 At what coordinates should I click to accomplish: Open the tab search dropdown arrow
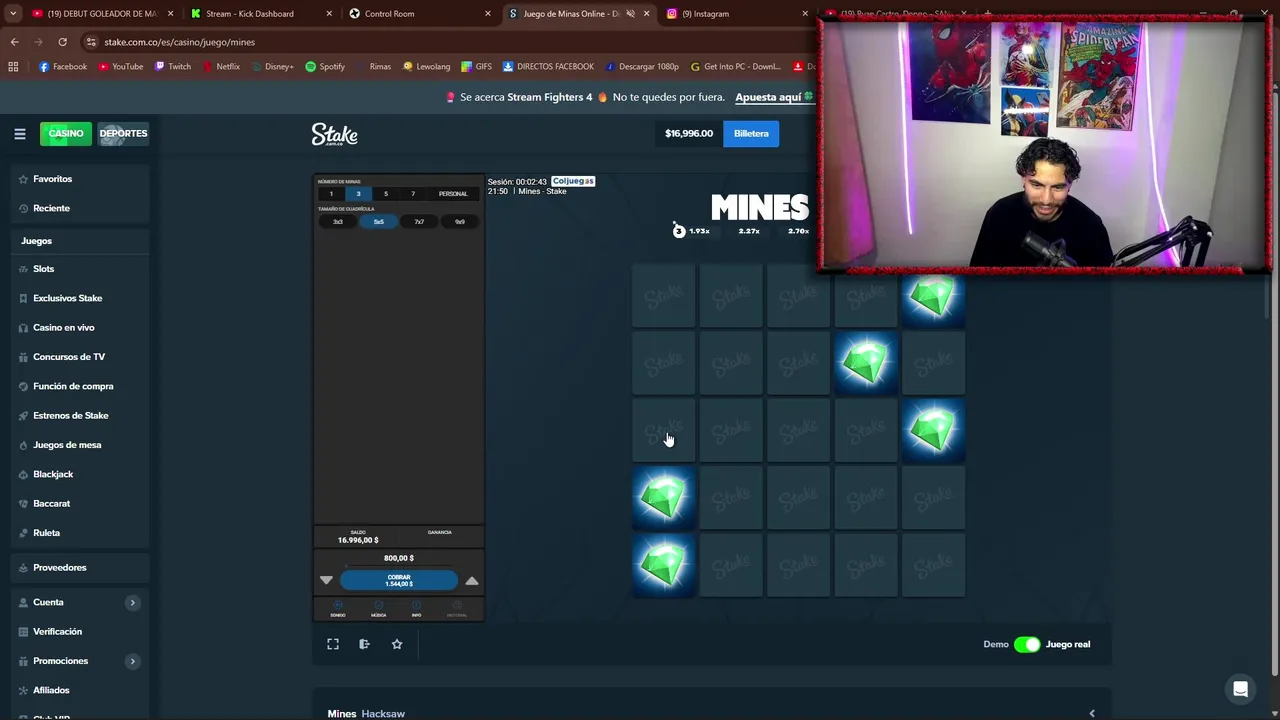point(13,14)
